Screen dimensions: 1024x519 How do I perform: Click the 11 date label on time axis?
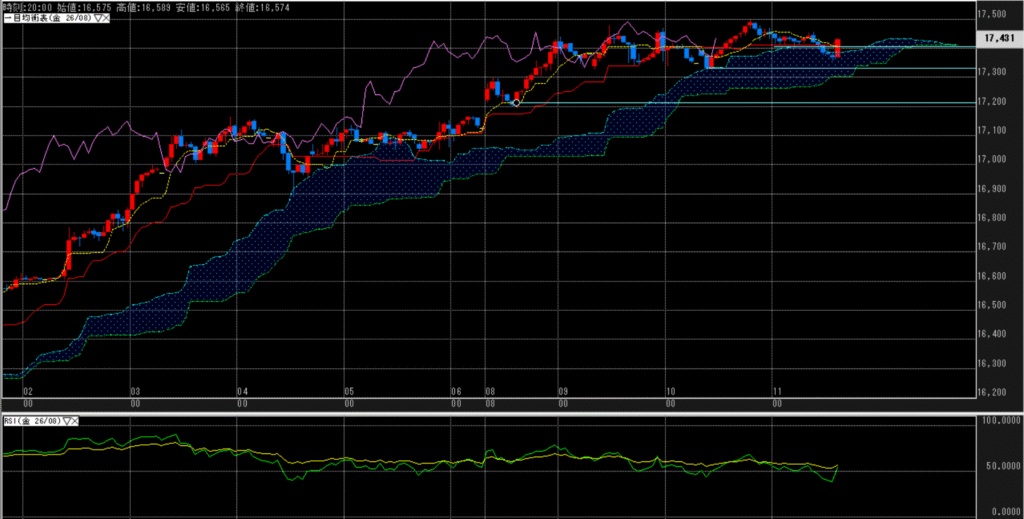pyautogui.click(x=776, y=392)
